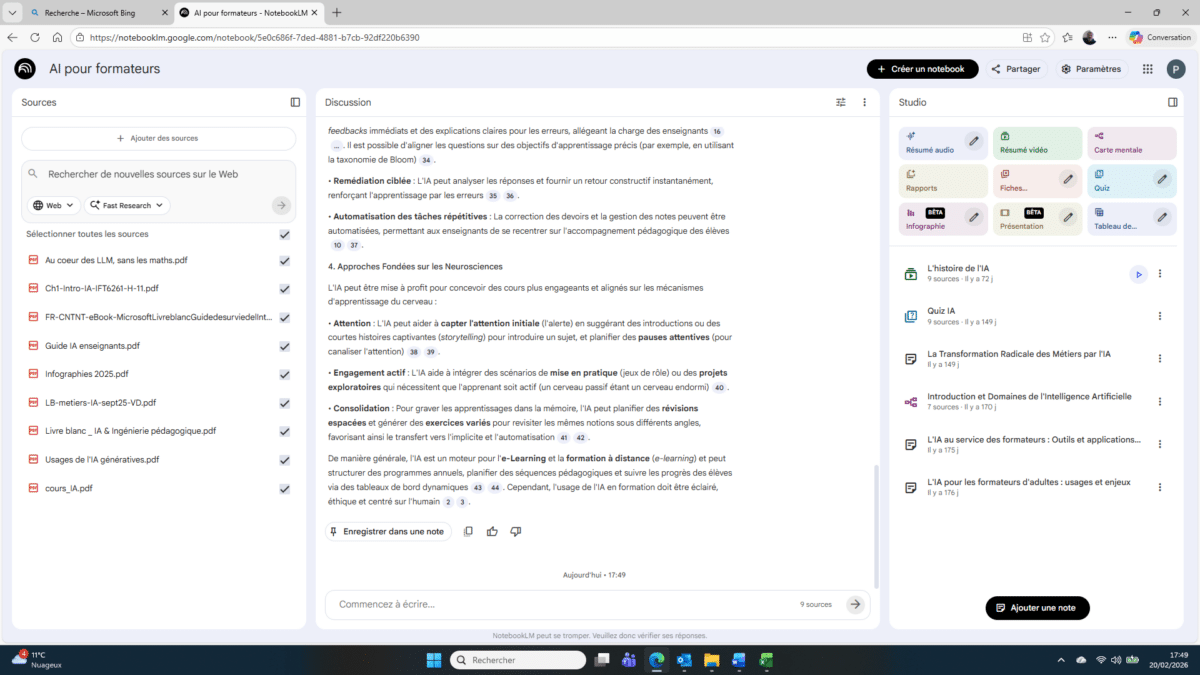Click Ajouter une note button
Viewport: 1200px width, 675px height.
coord(1037,608)
